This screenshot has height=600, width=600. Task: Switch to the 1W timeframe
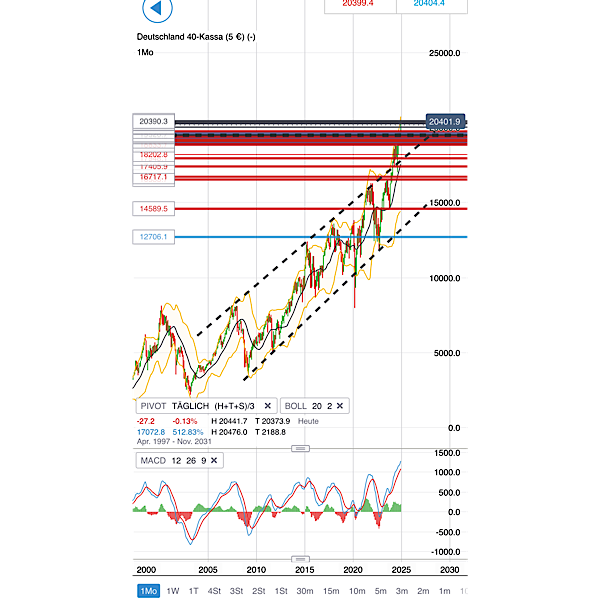(172, 591)
